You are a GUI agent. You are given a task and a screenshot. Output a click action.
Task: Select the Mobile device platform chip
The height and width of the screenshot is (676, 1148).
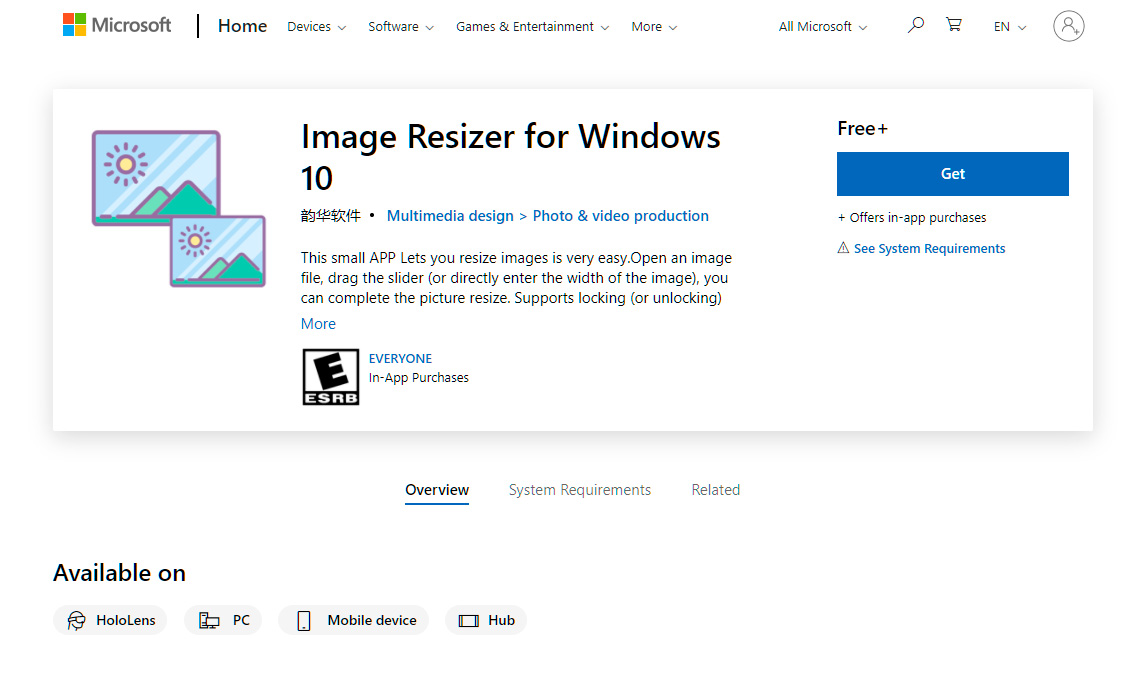pos(354,620)
